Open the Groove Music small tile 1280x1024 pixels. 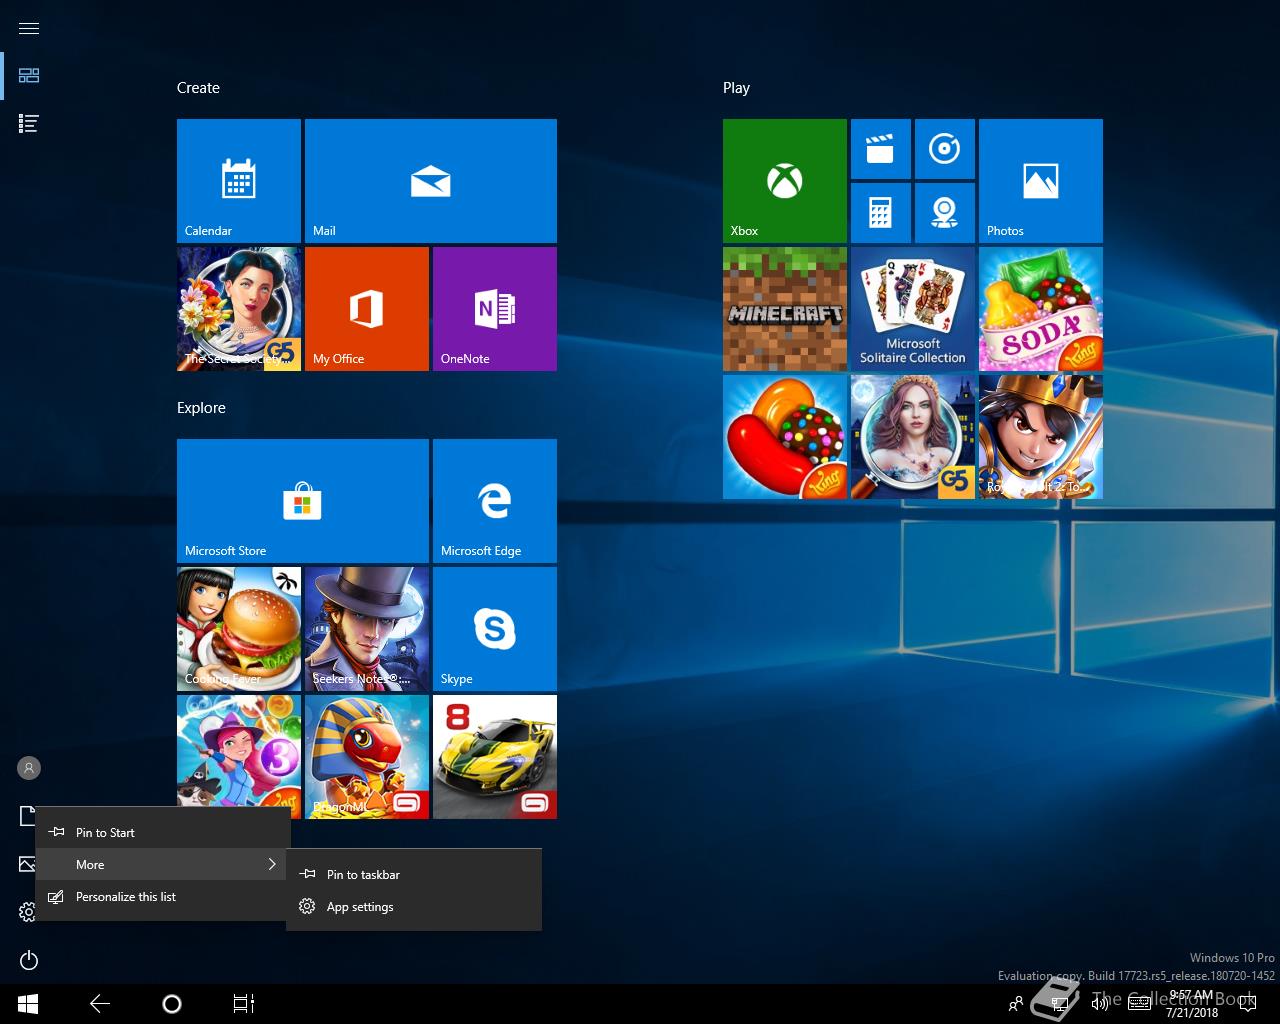click(945, 149)
